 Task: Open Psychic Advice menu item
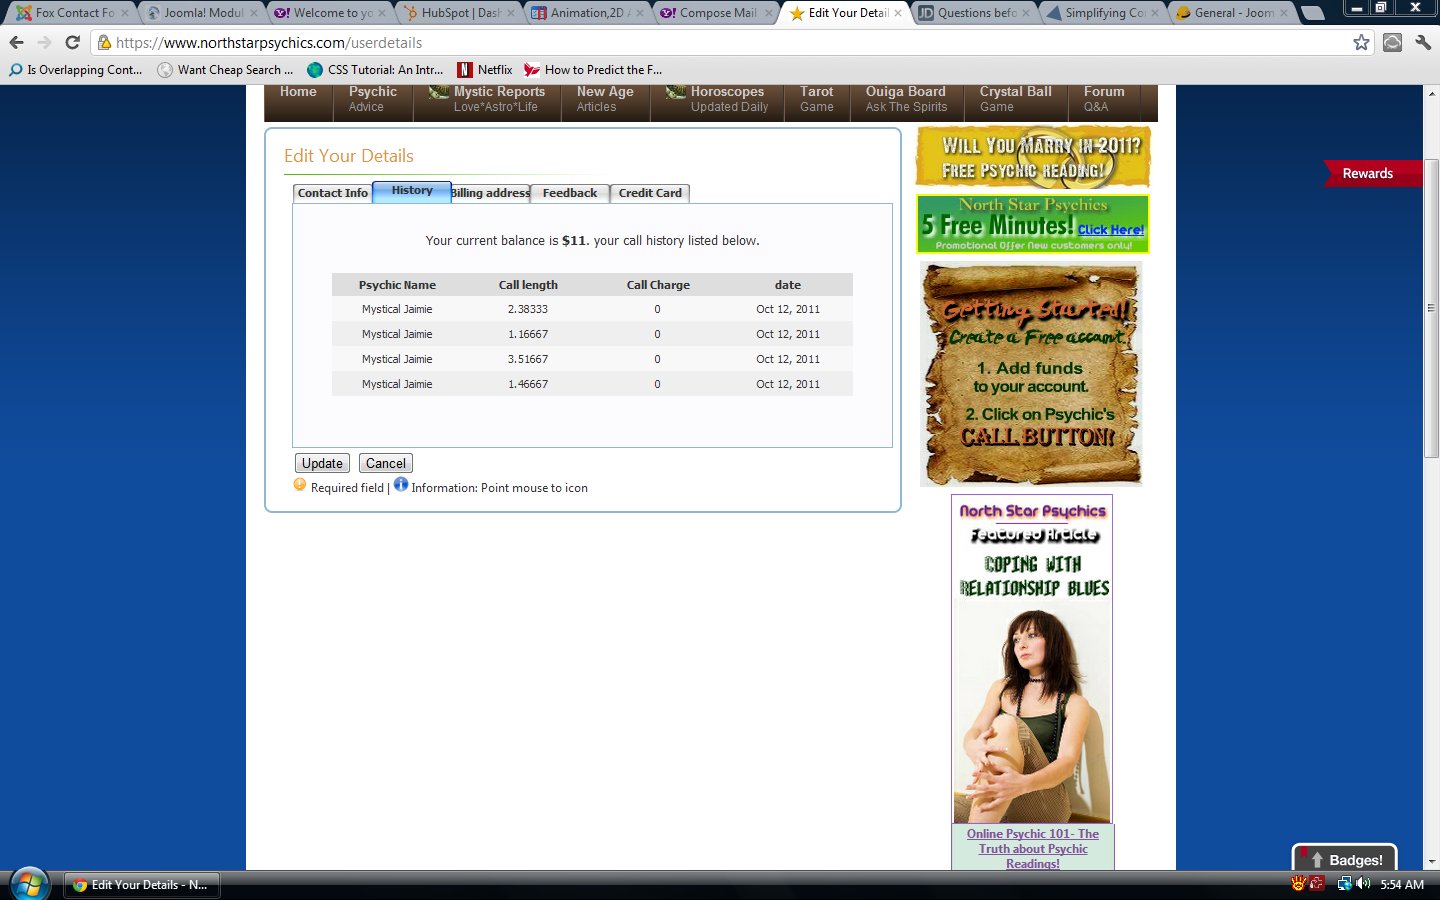[x=372, y=98]
